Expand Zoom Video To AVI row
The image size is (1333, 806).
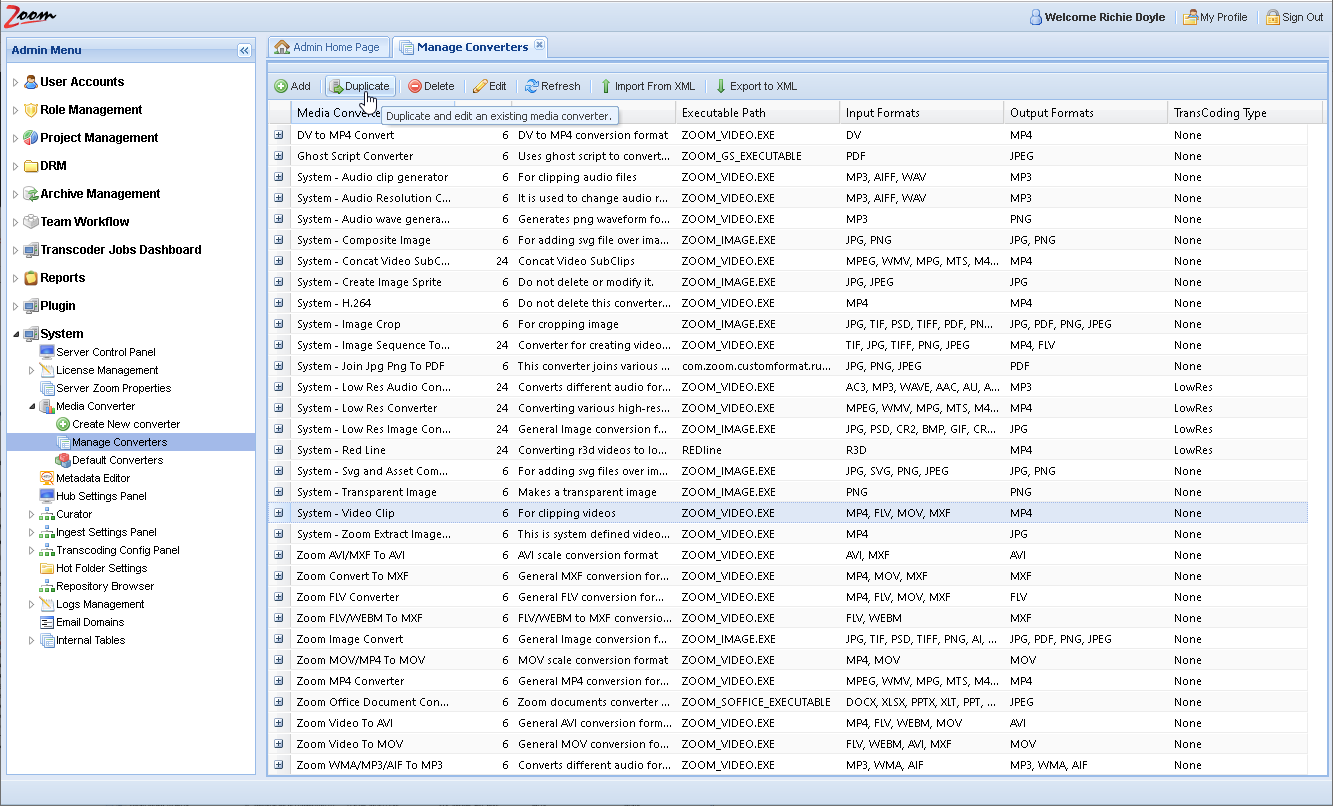coord(278,723)
